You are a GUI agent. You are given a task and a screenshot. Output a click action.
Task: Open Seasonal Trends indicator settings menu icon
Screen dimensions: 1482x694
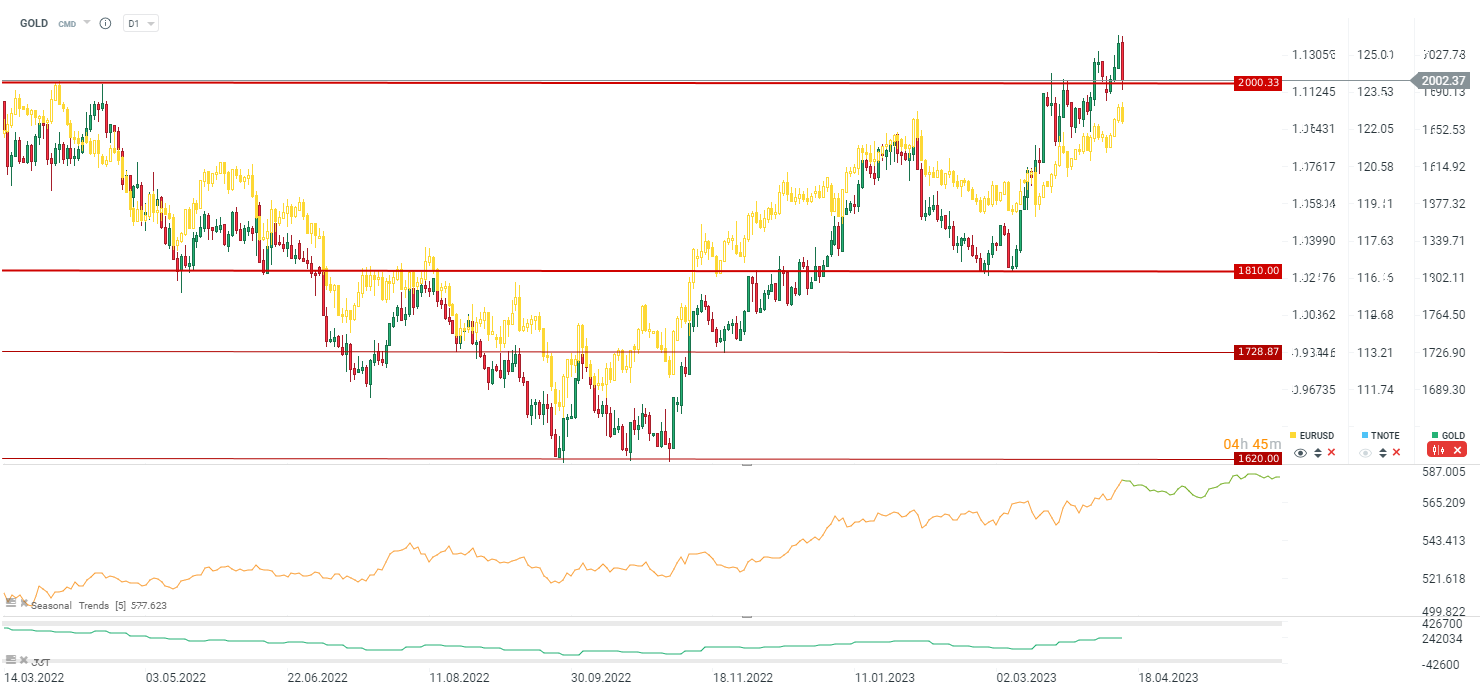(11, 603)
